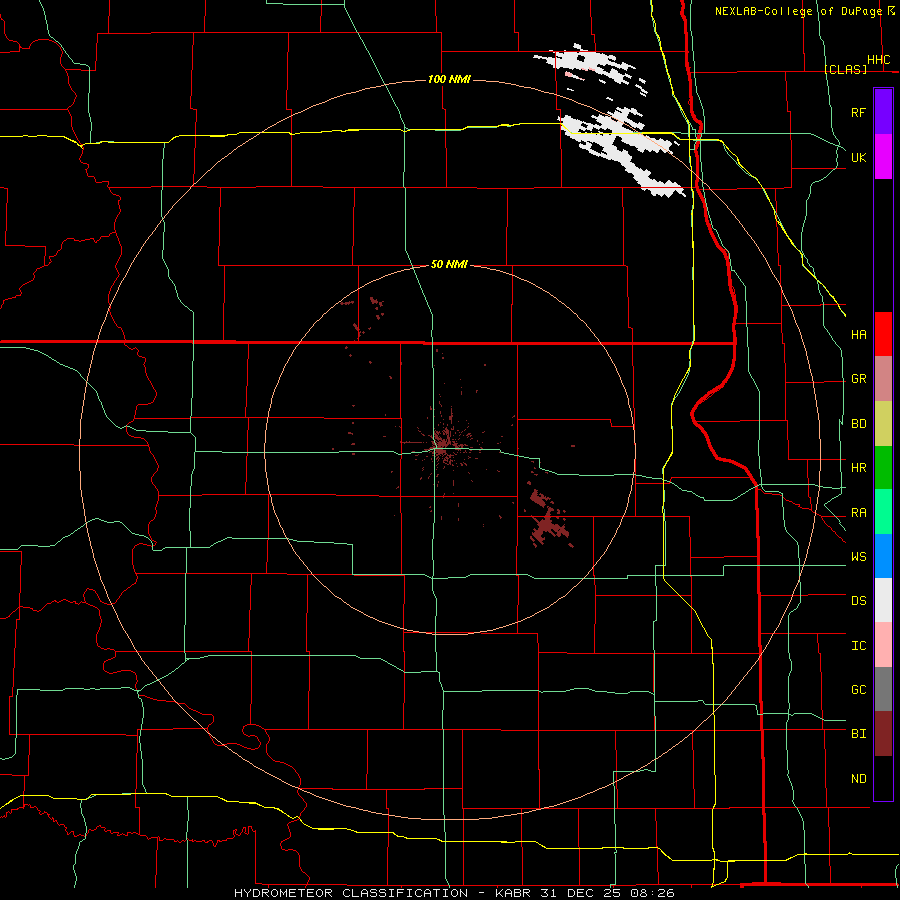Viewport: 900px width, 900px height.
Task: Select the light pink IC legend swatch
Action: 883,645
